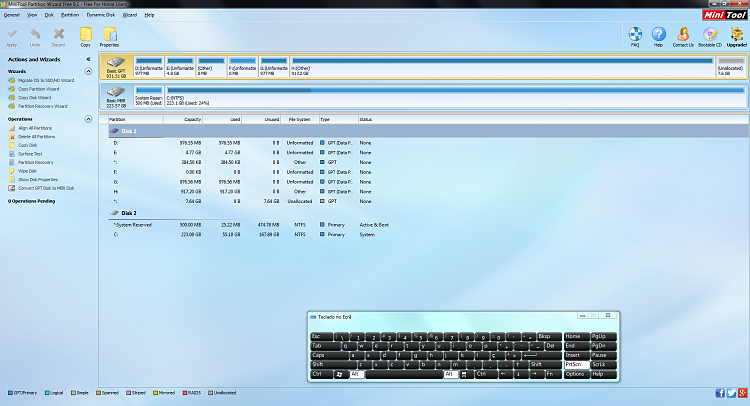Select the Basic GPT 931.51 GB disk icon
The height and width of the screenshot is (406, 750).
coord(116,66)
